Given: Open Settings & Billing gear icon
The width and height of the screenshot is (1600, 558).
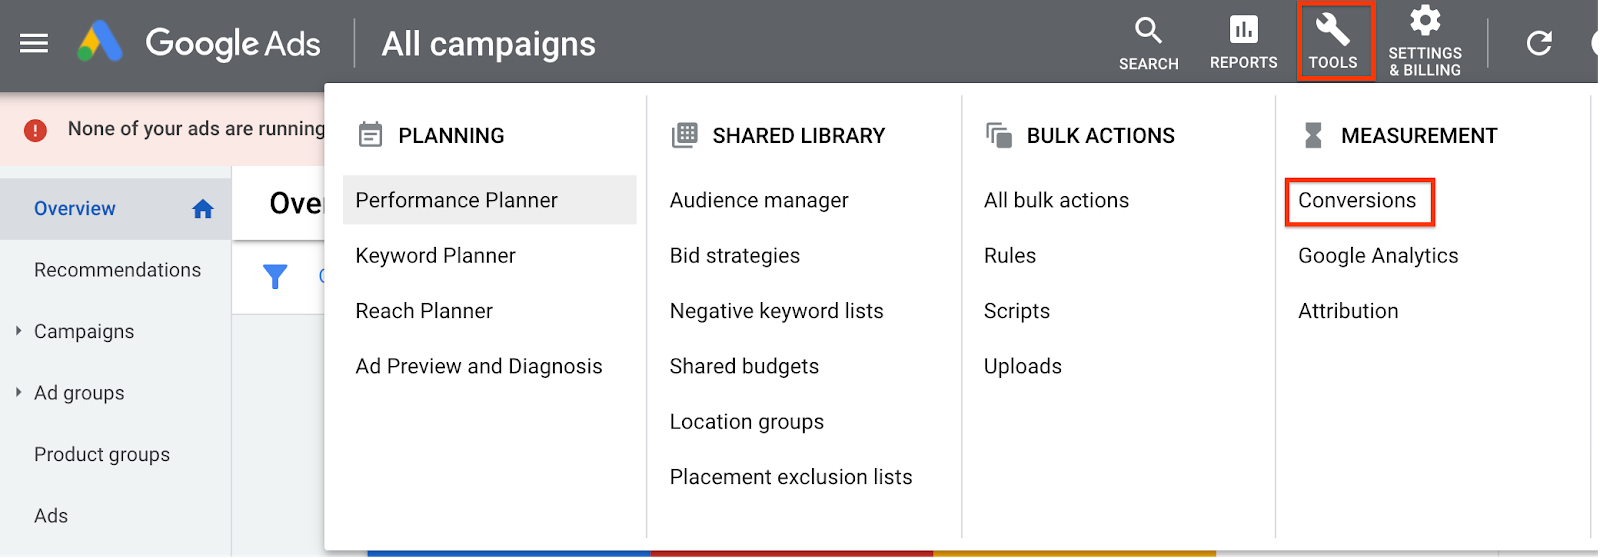Looking at the screenshot, I should [1424, 22].
